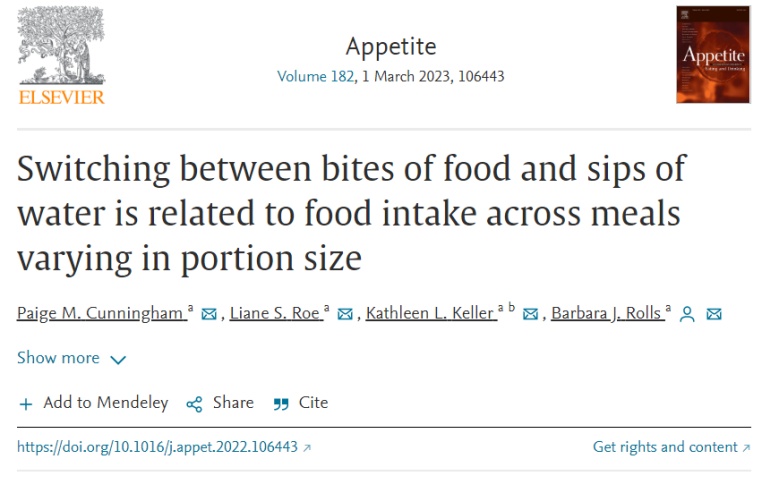Screen dimensions: 779x477
Task: Click the Cite quotation-mark icon
Action: pos(281,403)
